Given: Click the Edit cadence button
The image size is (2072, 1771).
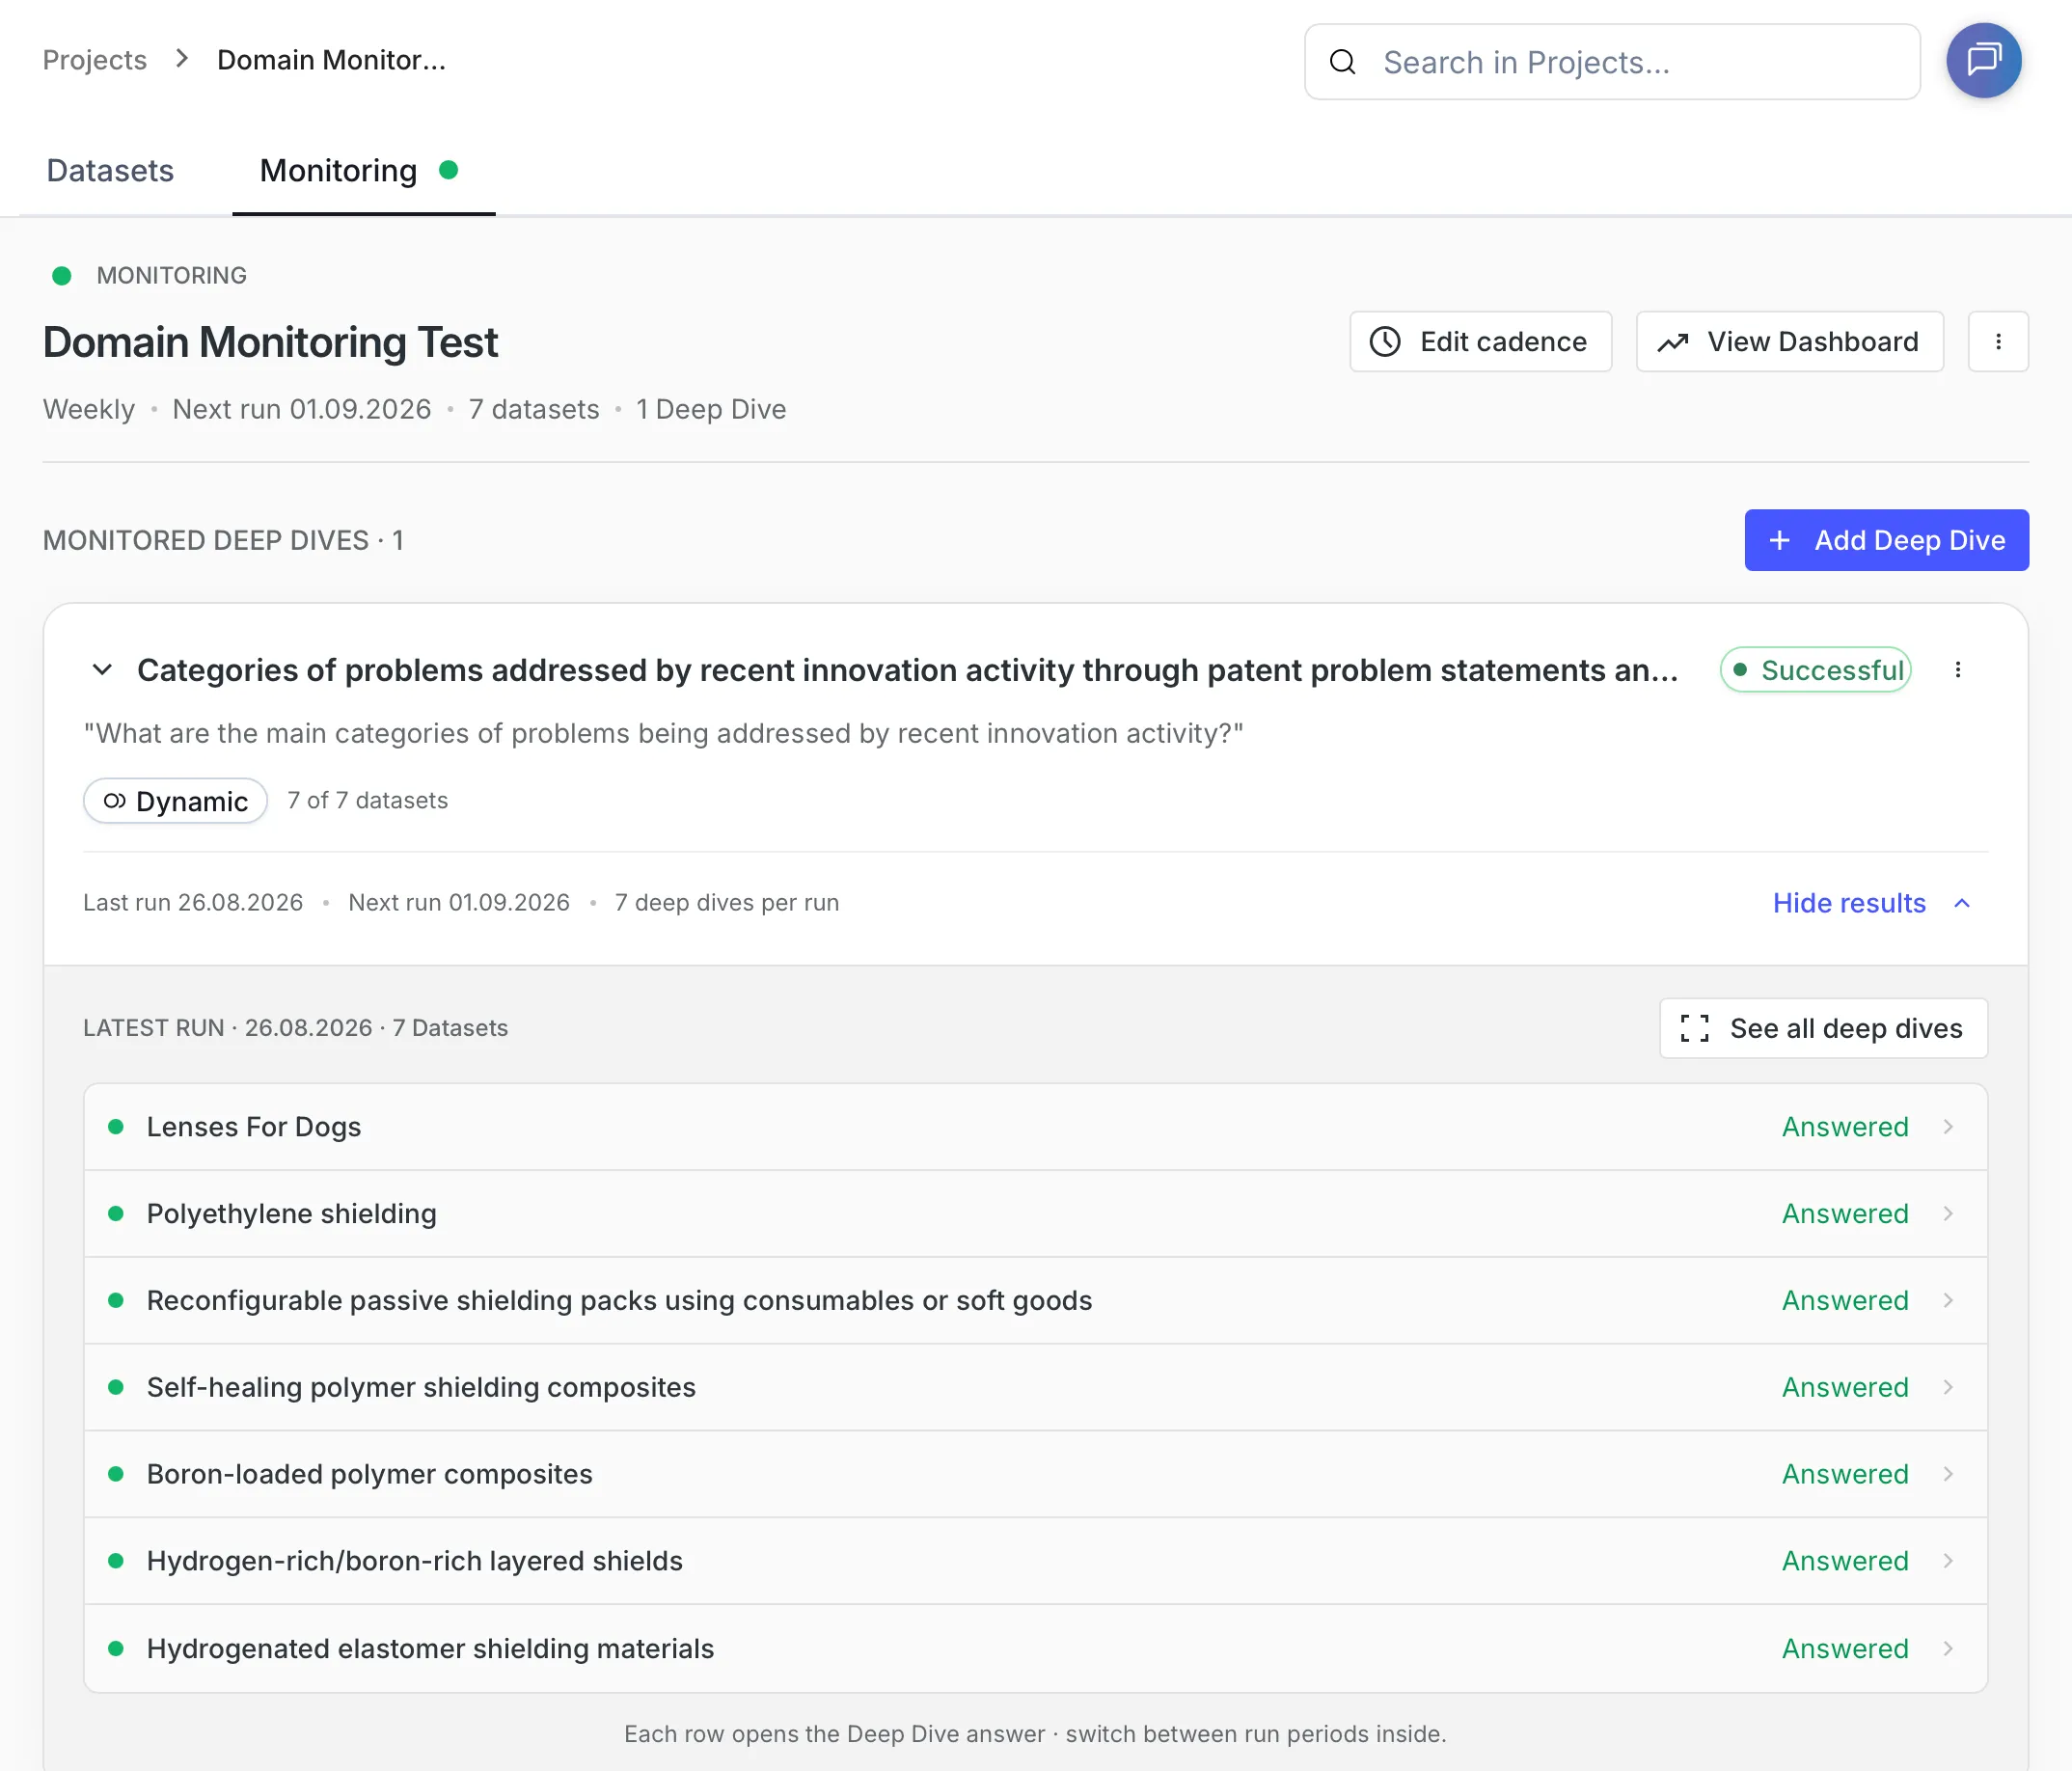Looking at the screenshot, I should click(x=1480, y=342).
